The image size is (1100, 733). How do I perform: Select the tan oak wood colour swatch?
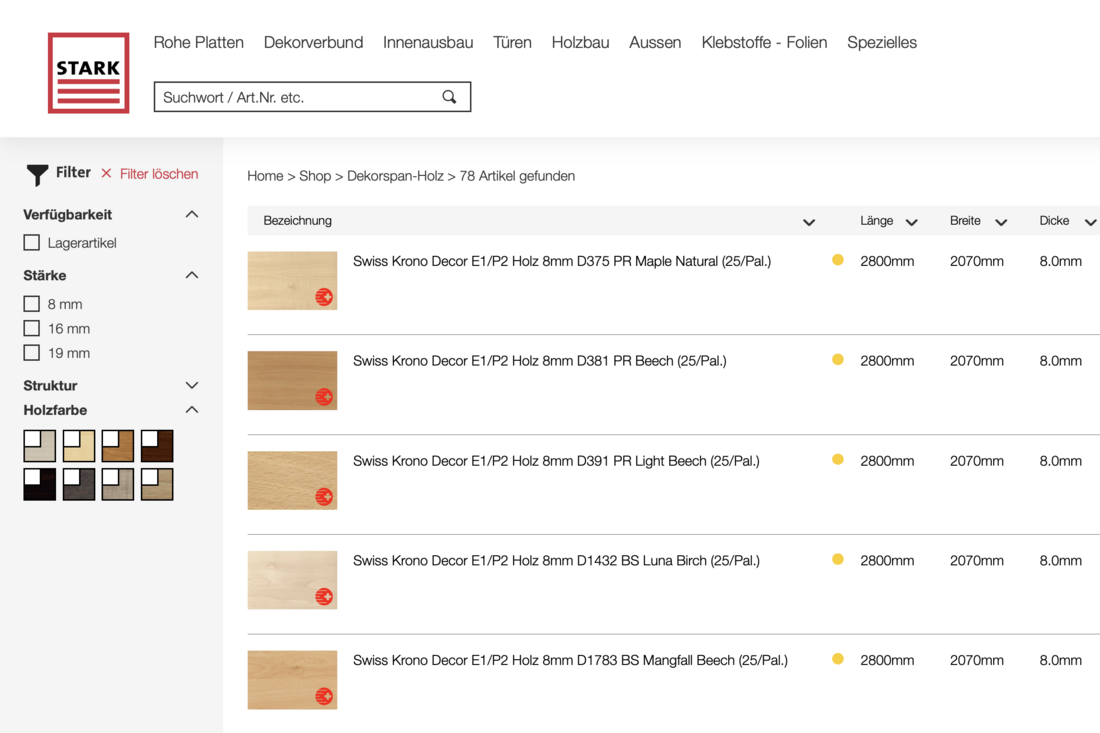[157, 484]
